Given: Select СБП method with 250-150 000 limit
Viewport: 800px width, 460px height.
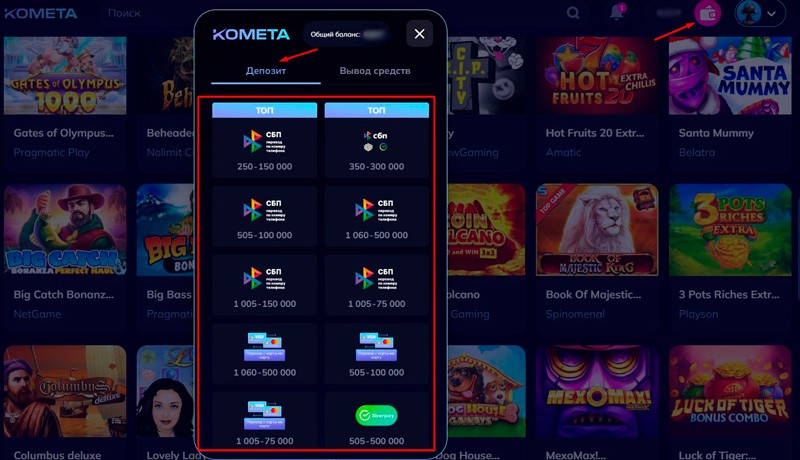Looking at the screenshot, I should [x=264, y=140].
